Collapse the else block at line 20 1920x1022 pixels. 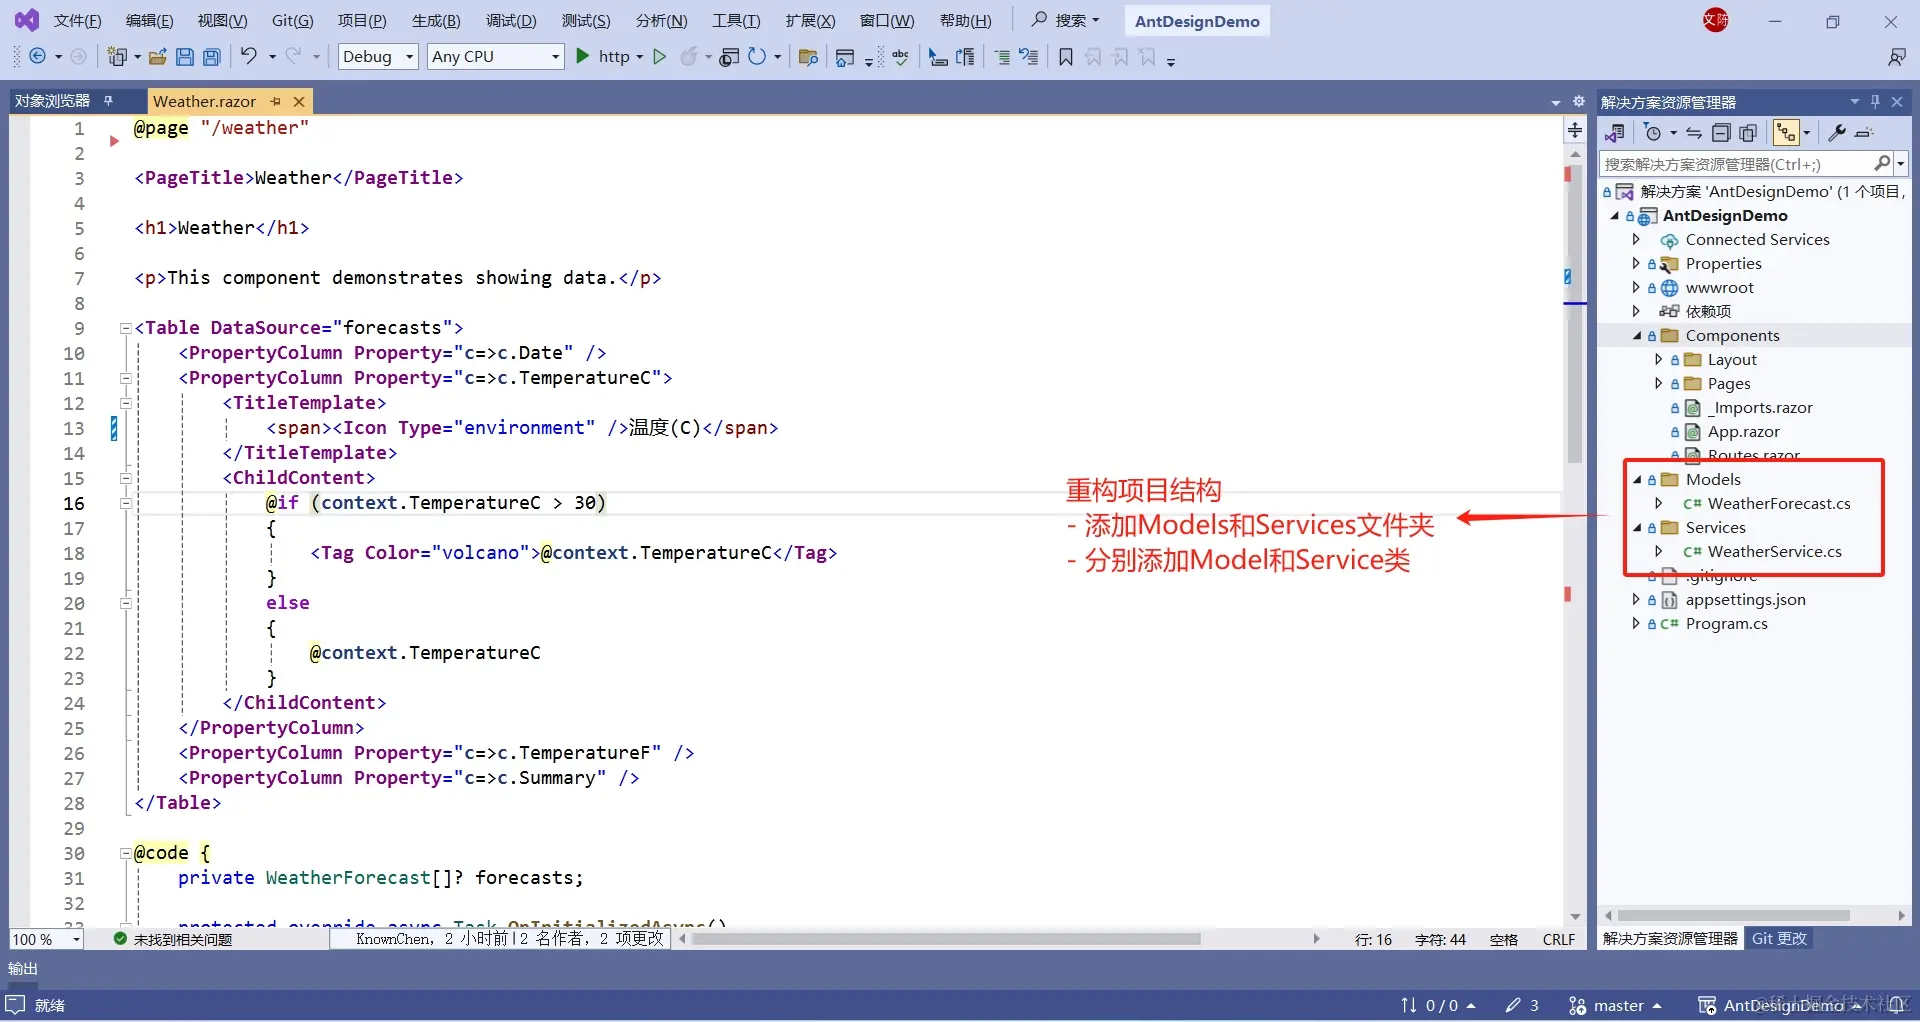(x=126, y=603)
